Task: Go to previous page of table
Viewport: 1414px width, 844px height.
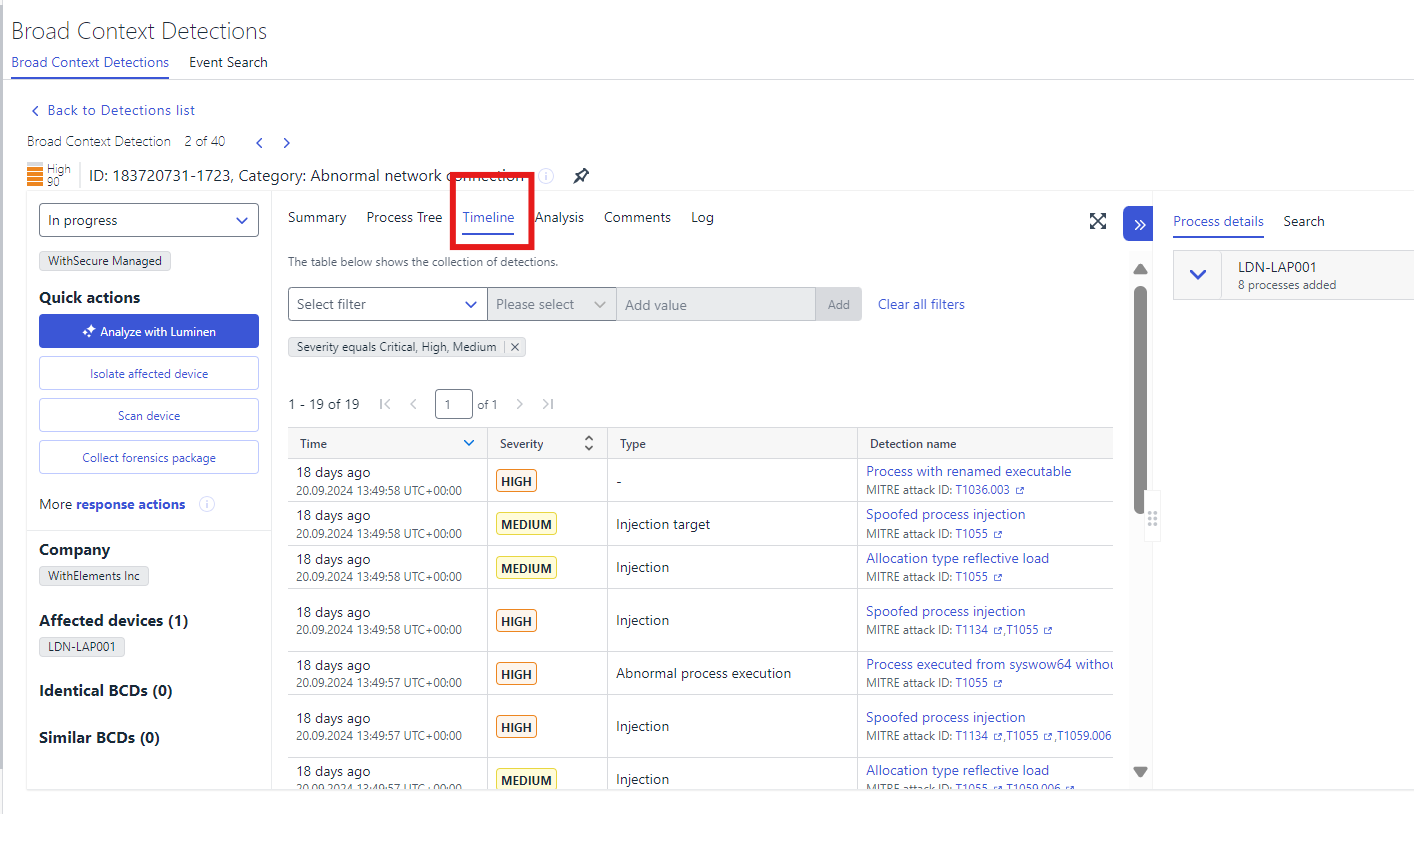Action: tap(413, 404)
